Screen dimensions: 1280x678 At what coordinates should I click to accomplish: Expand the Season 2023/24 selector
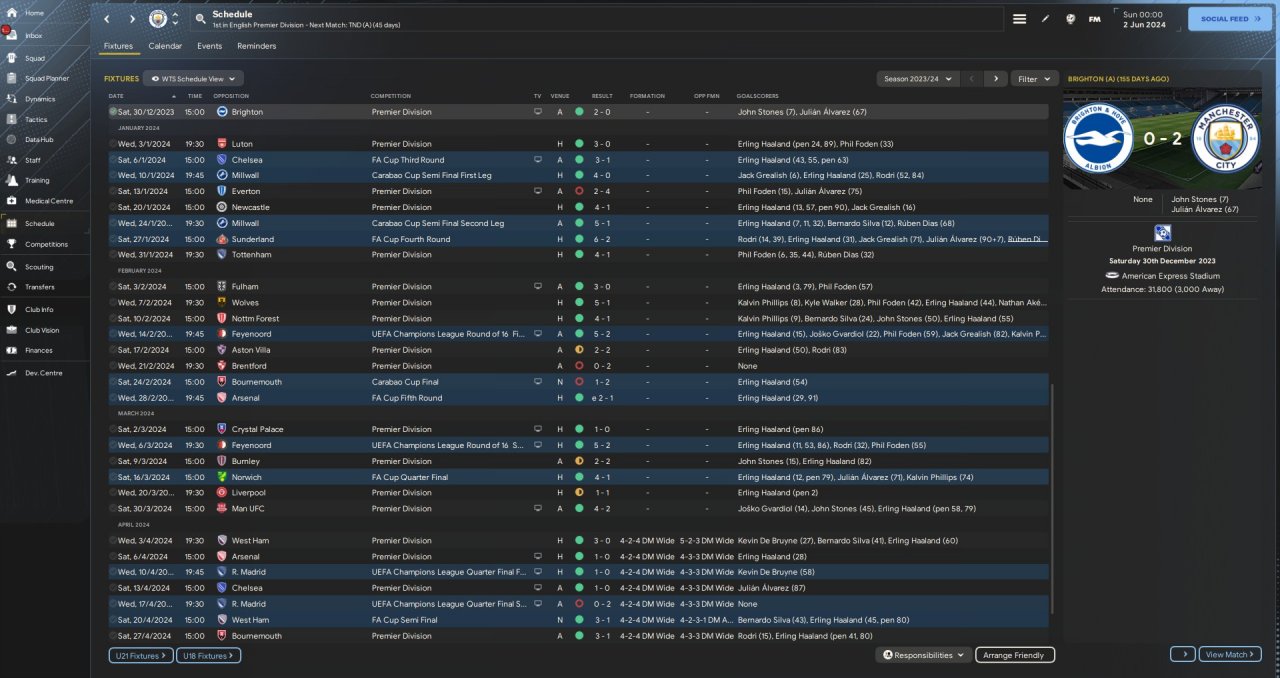(917, 78)
